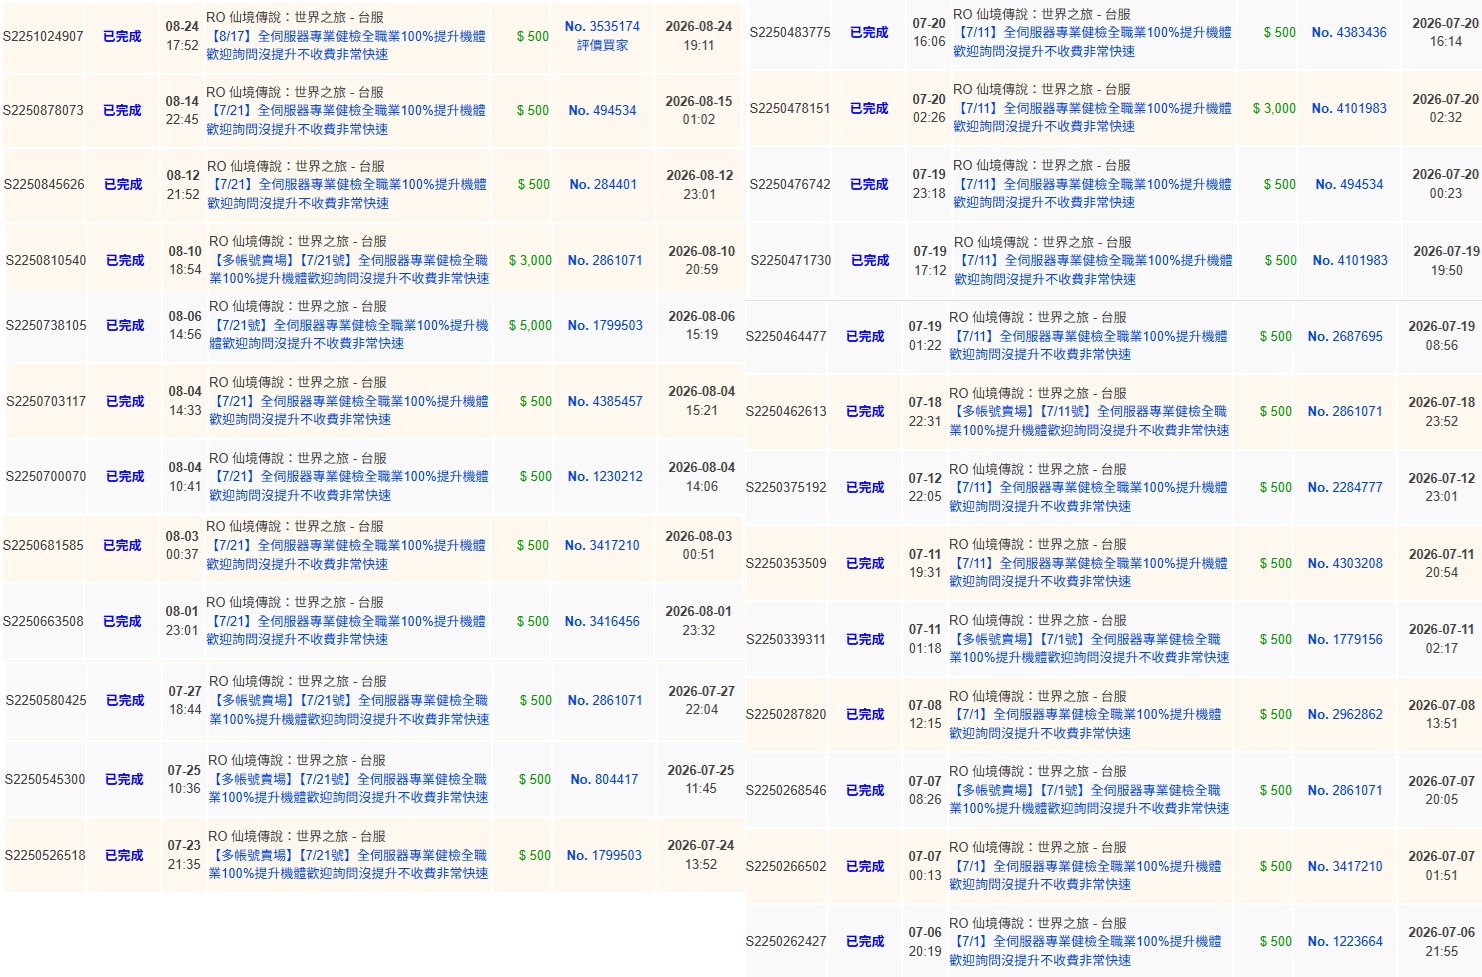Screen dimensions: 1482x977
Task: Select order number S2250810540
Action: point(46,261)
